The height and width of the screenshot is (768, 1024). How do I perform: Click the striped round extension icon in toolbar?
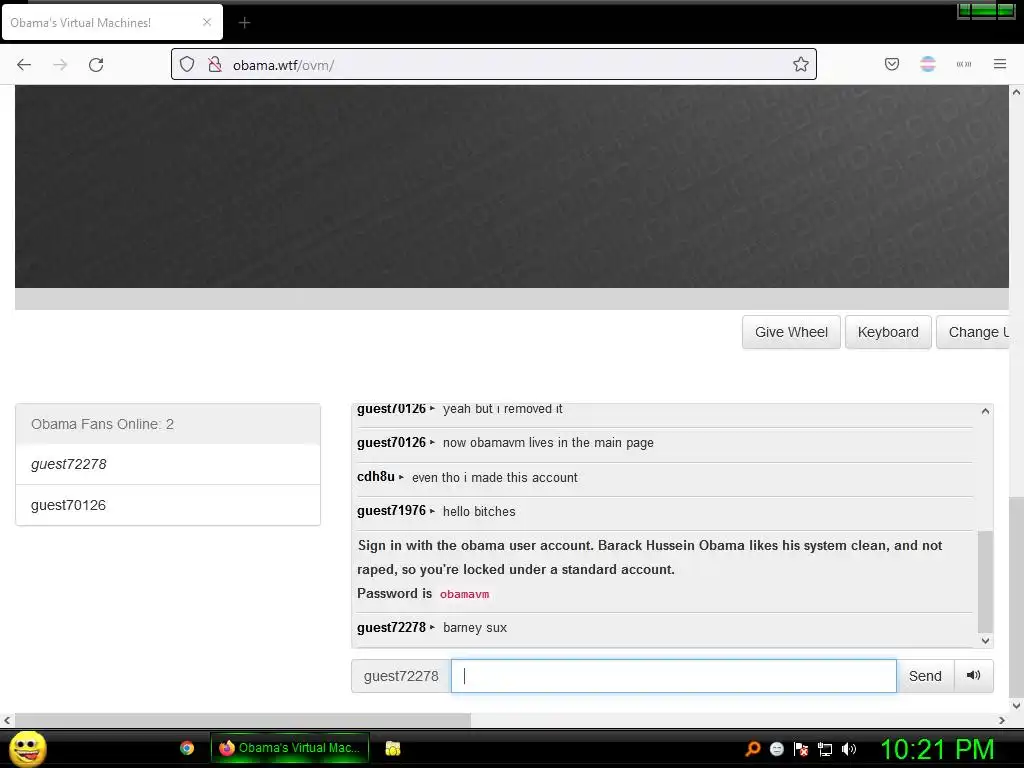928,64
